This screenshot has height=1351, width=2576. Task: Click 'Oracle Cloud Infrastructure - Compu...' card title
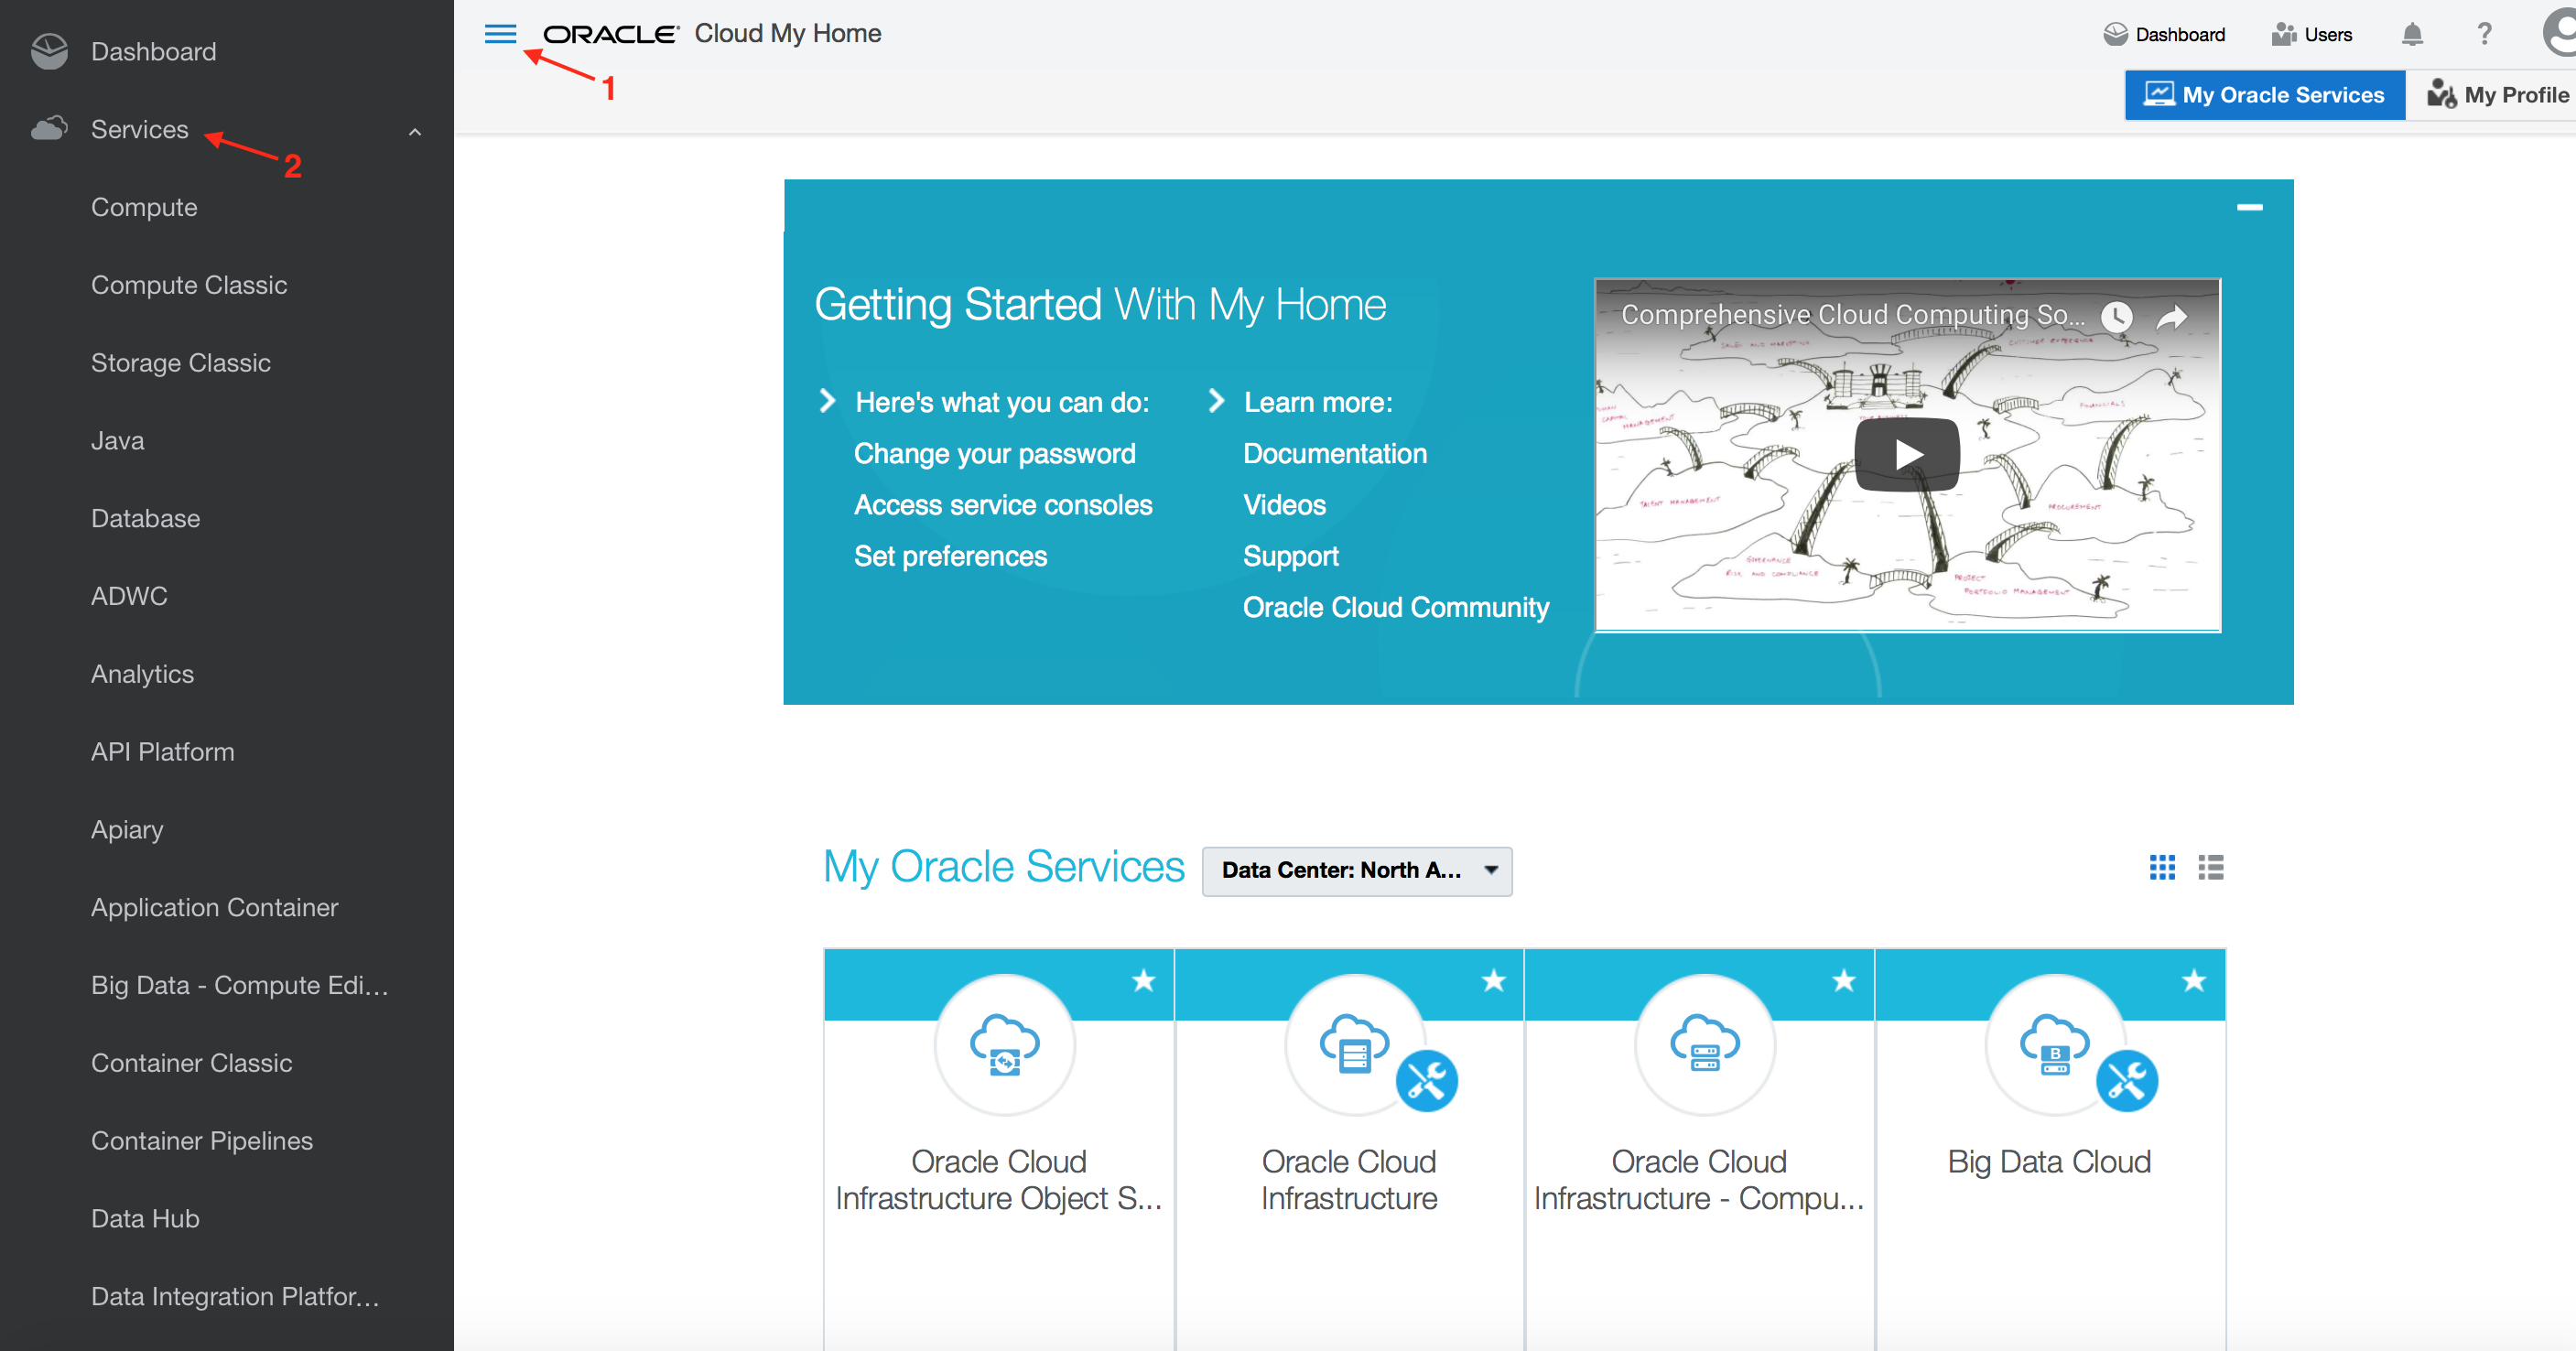(x=1699, y=1180)
